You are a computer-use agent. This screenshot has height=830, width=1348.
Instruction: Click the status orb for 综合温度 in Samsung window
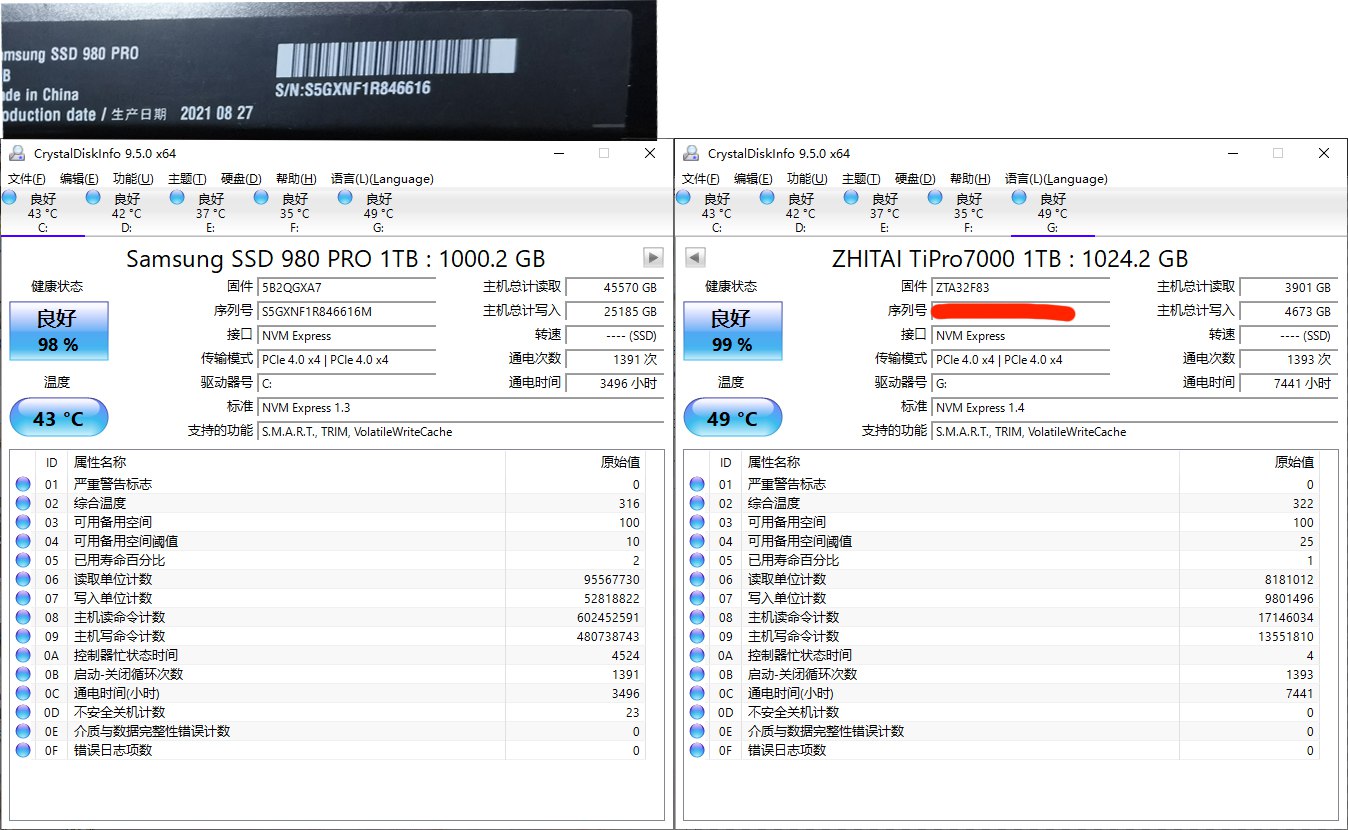click(23, 503)
